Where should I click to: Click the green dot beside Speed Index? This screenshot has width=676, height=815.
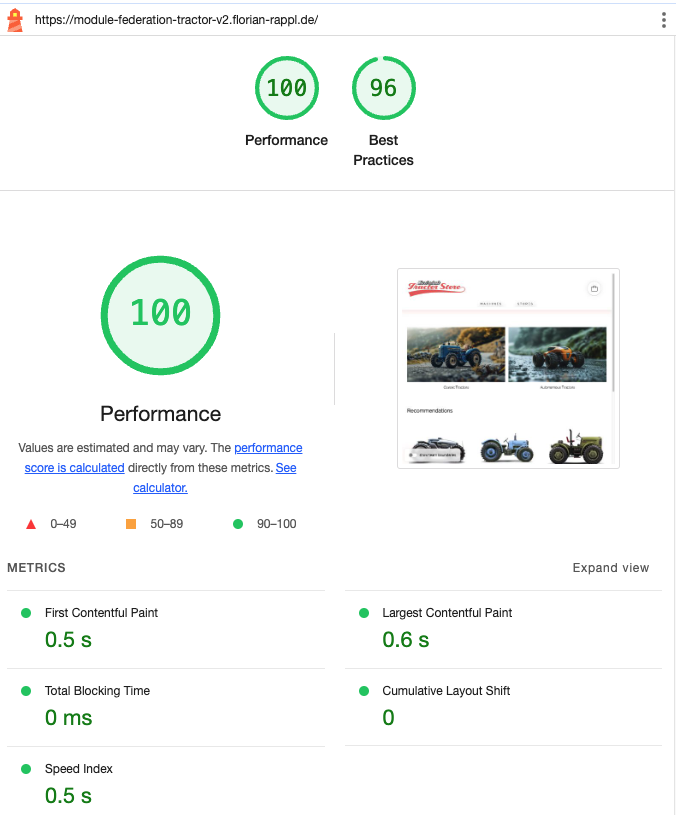pos(26,769)
